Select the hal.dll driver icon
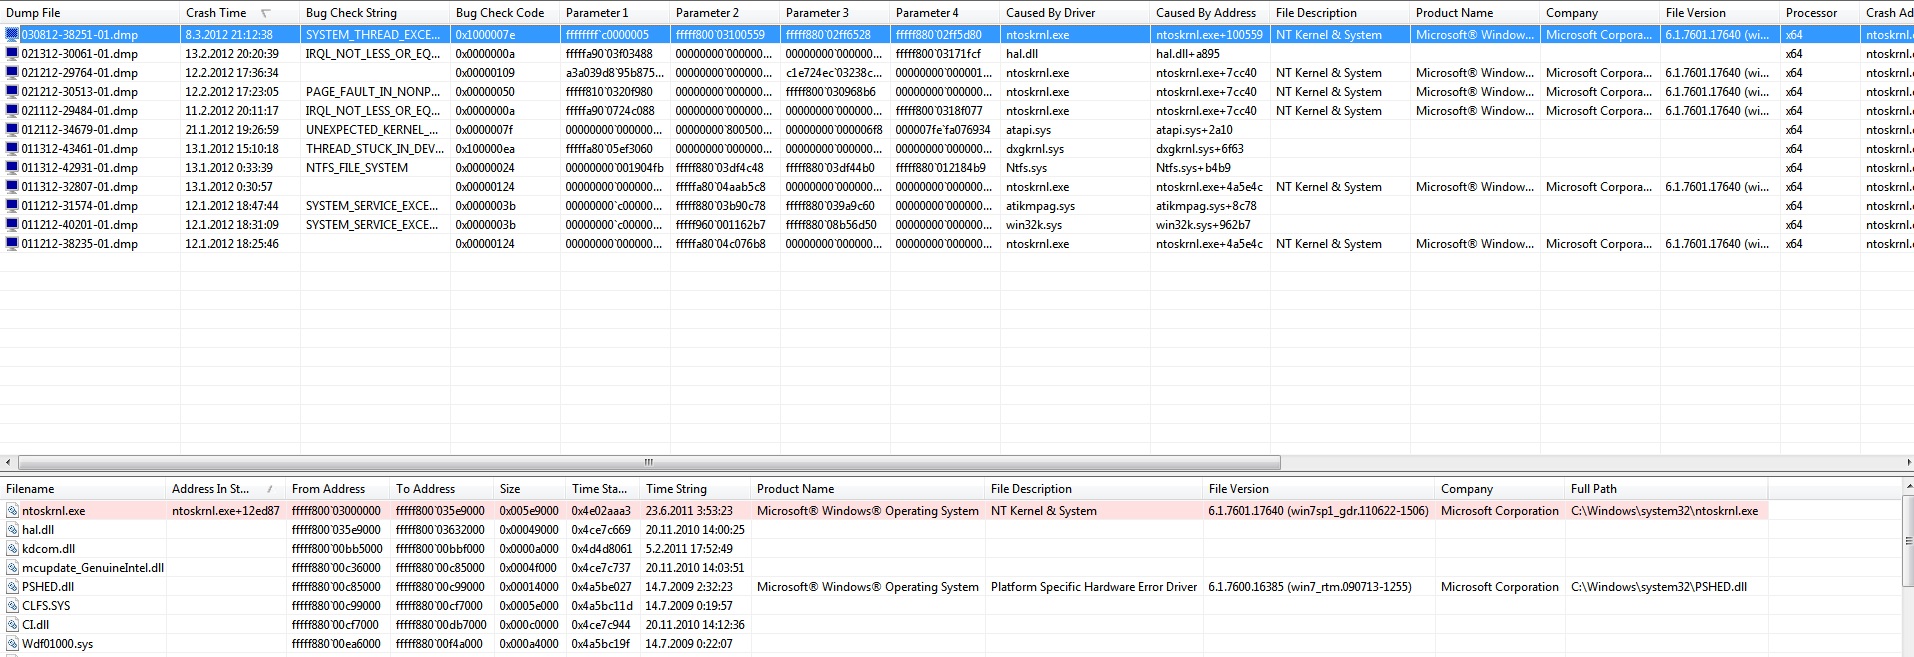The height and width of the screenshot is (657, 1914). tap(12, 530)
